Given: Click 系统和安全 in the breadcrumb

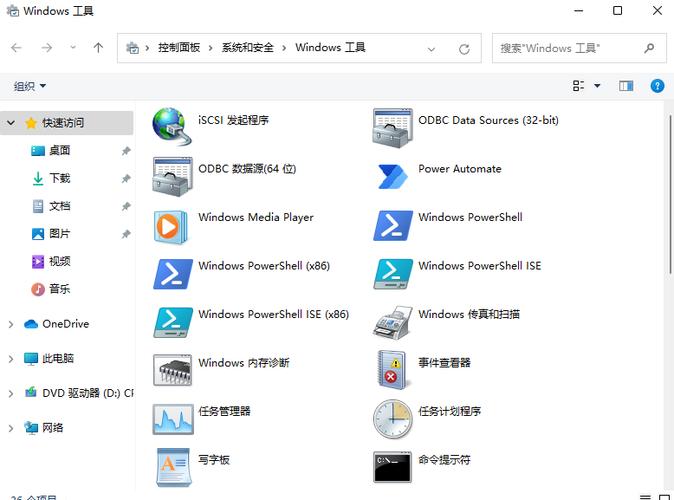Looking at the screenshot, I should click(x=248, y=47).
